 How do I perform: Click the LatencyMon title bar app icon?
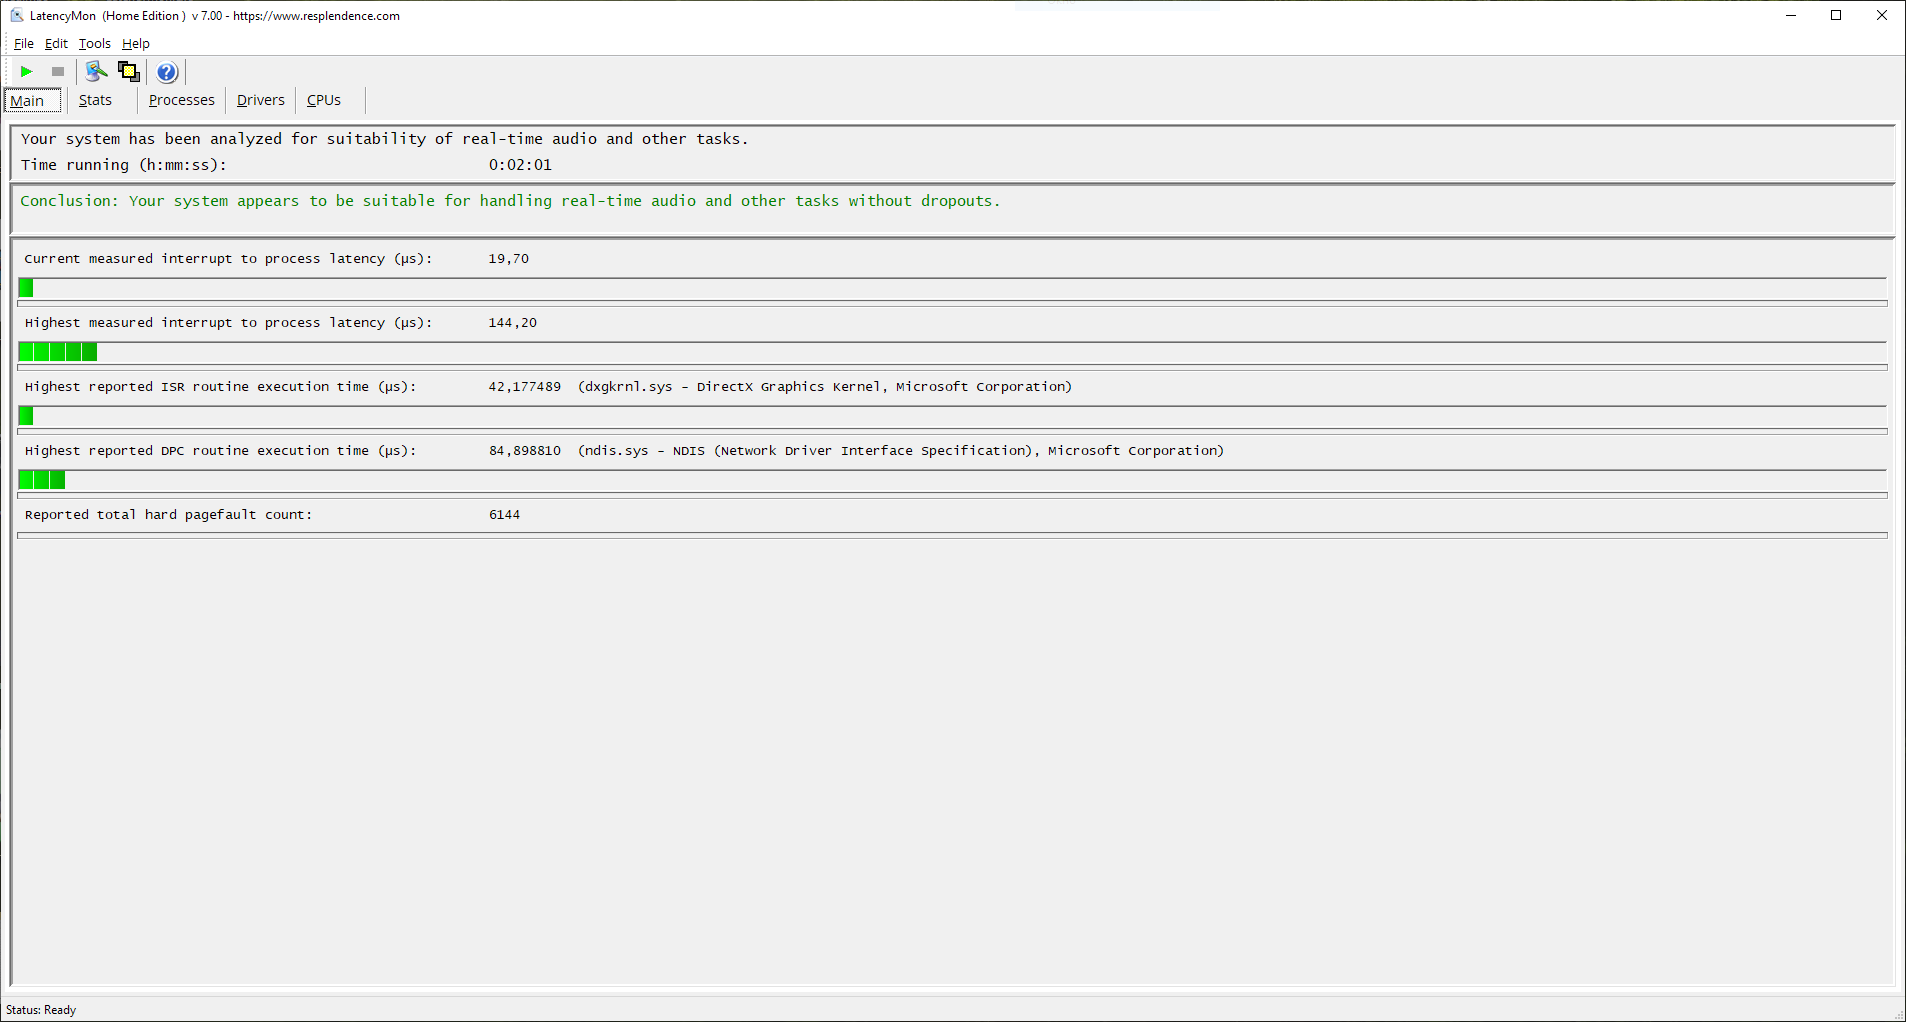16,15
